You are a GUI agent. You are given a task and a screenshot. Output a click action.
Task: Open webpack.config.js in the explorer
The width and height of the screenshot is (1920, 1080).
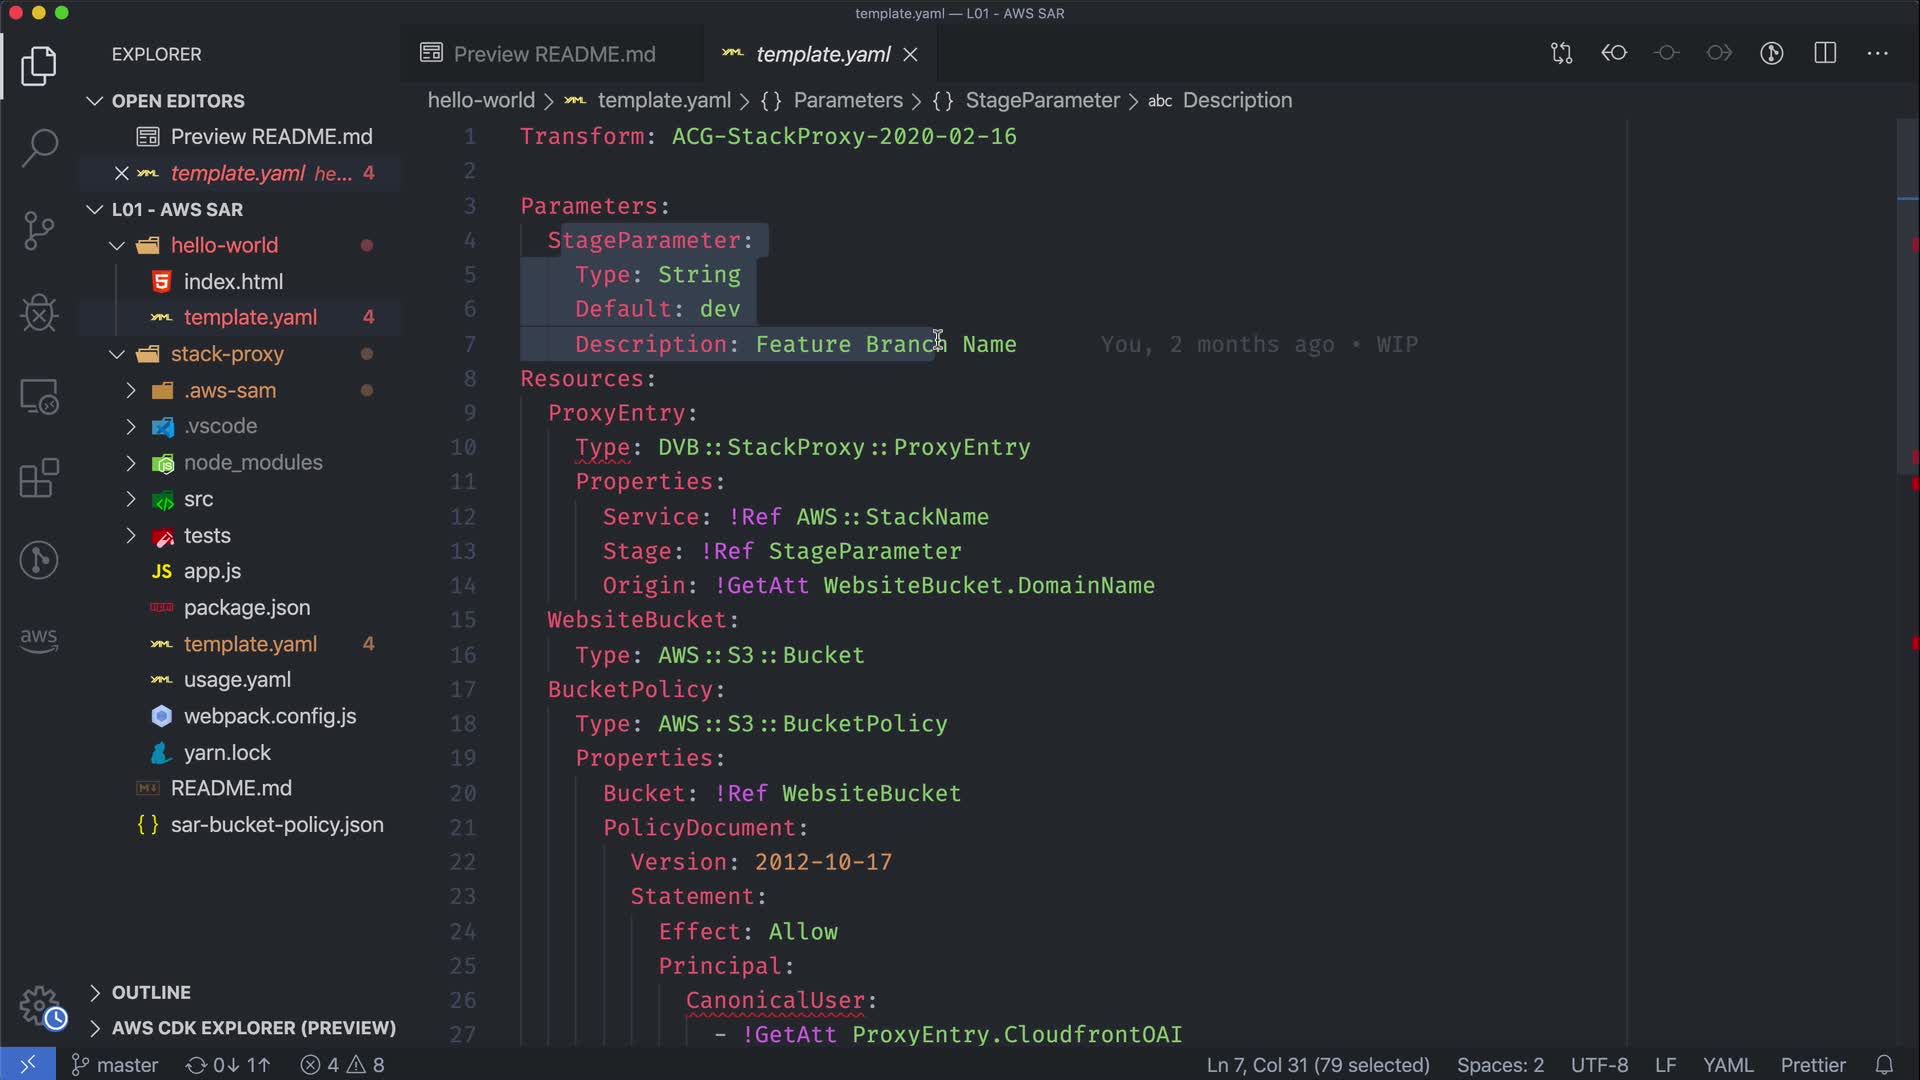[269, 716]
